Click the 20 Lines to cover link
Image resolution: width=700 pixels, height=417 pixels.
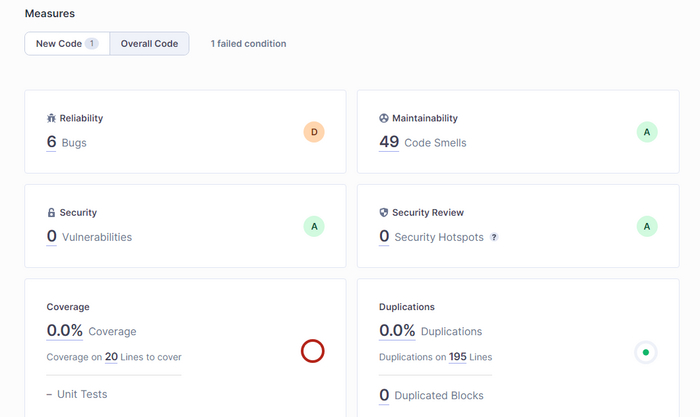tap(111, 356)
